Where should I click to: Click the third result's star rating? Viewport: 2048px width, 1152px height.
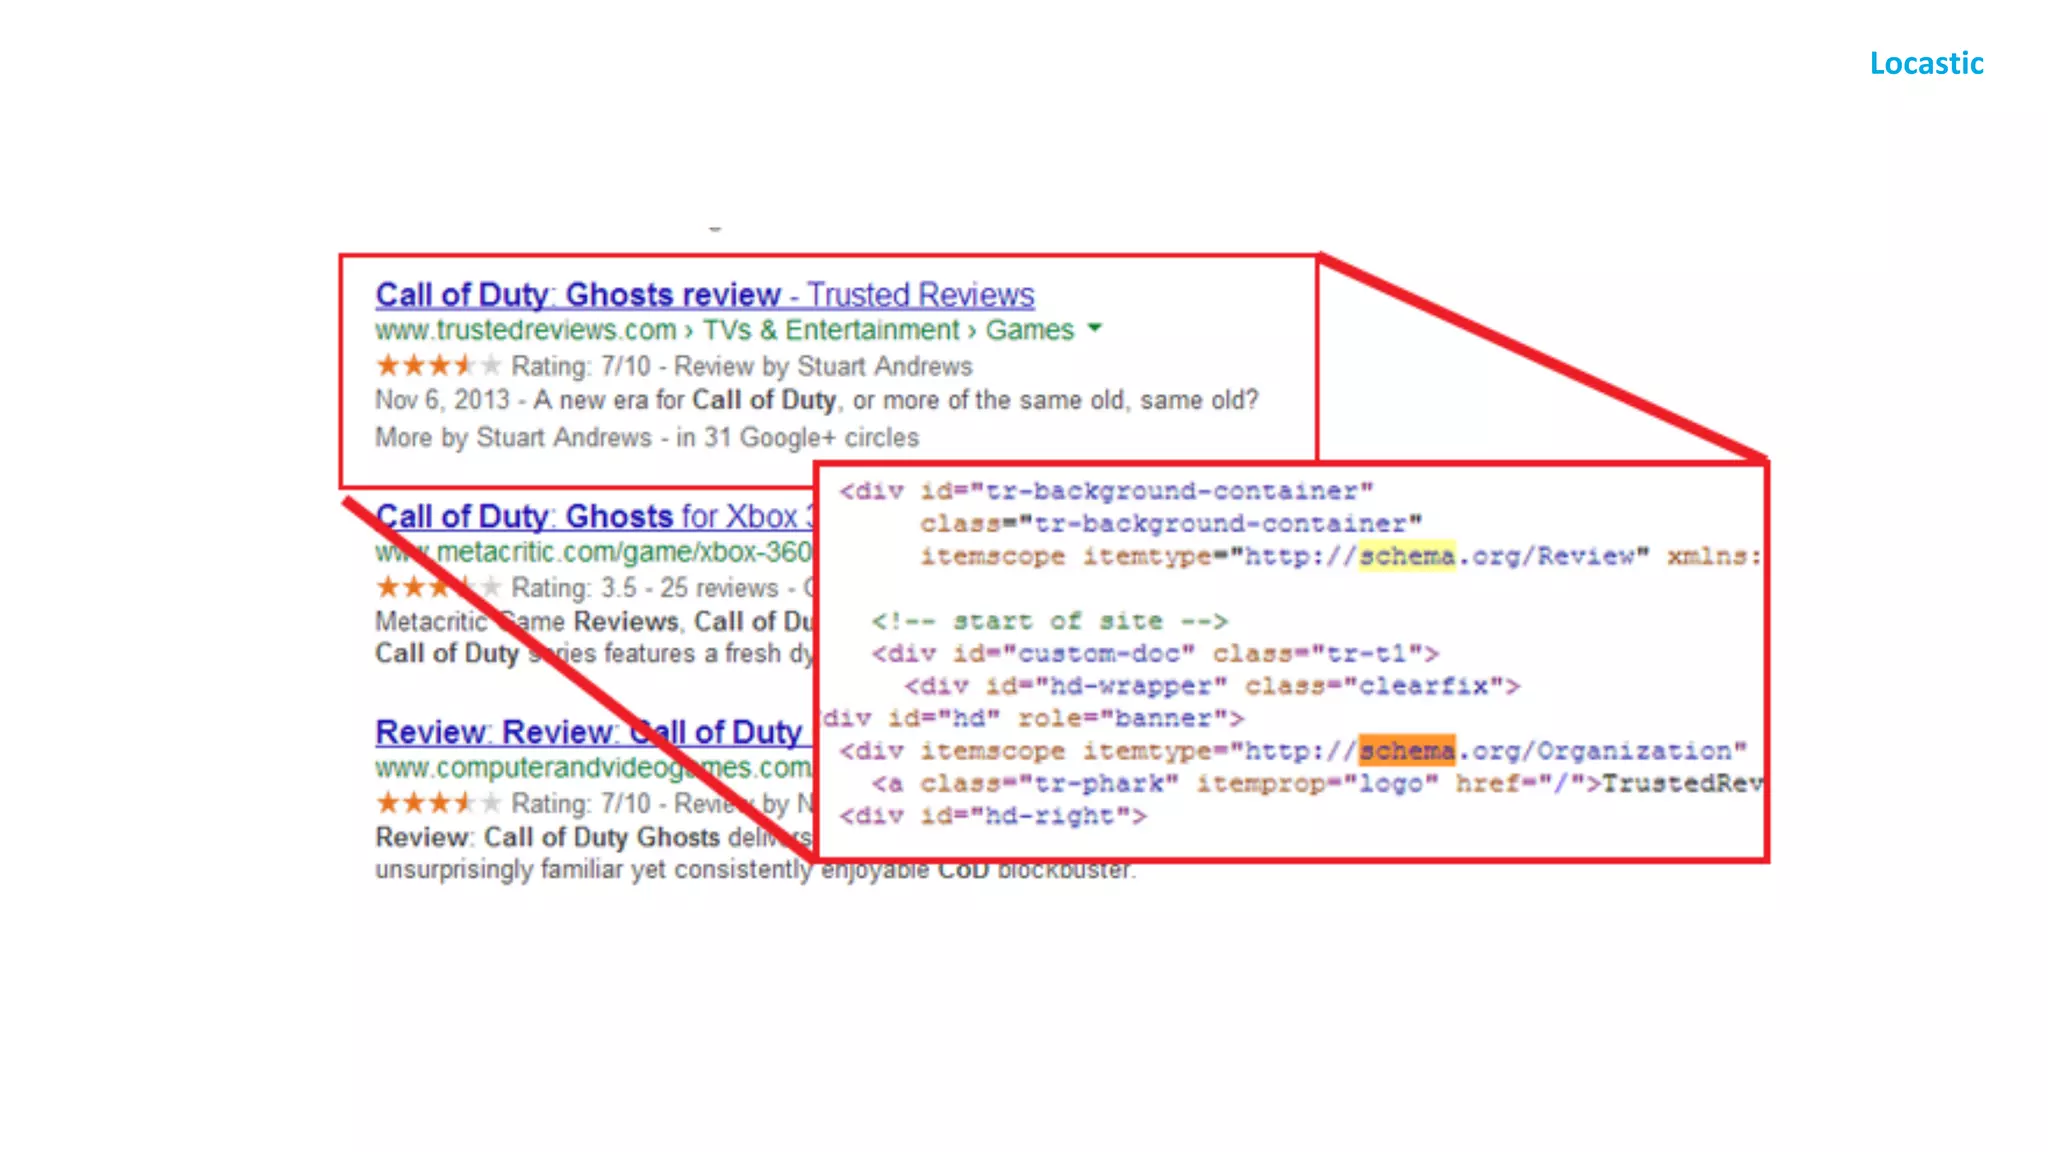tap(437, 803)
